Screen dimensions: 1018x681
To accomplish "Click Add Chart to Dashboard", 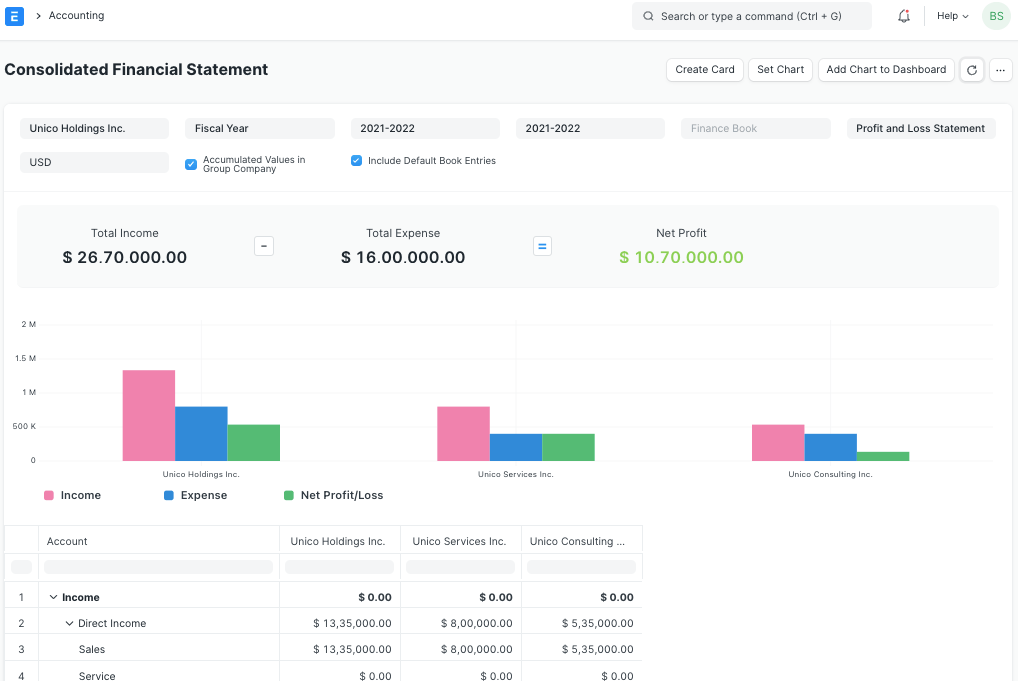I will point(884,70).
